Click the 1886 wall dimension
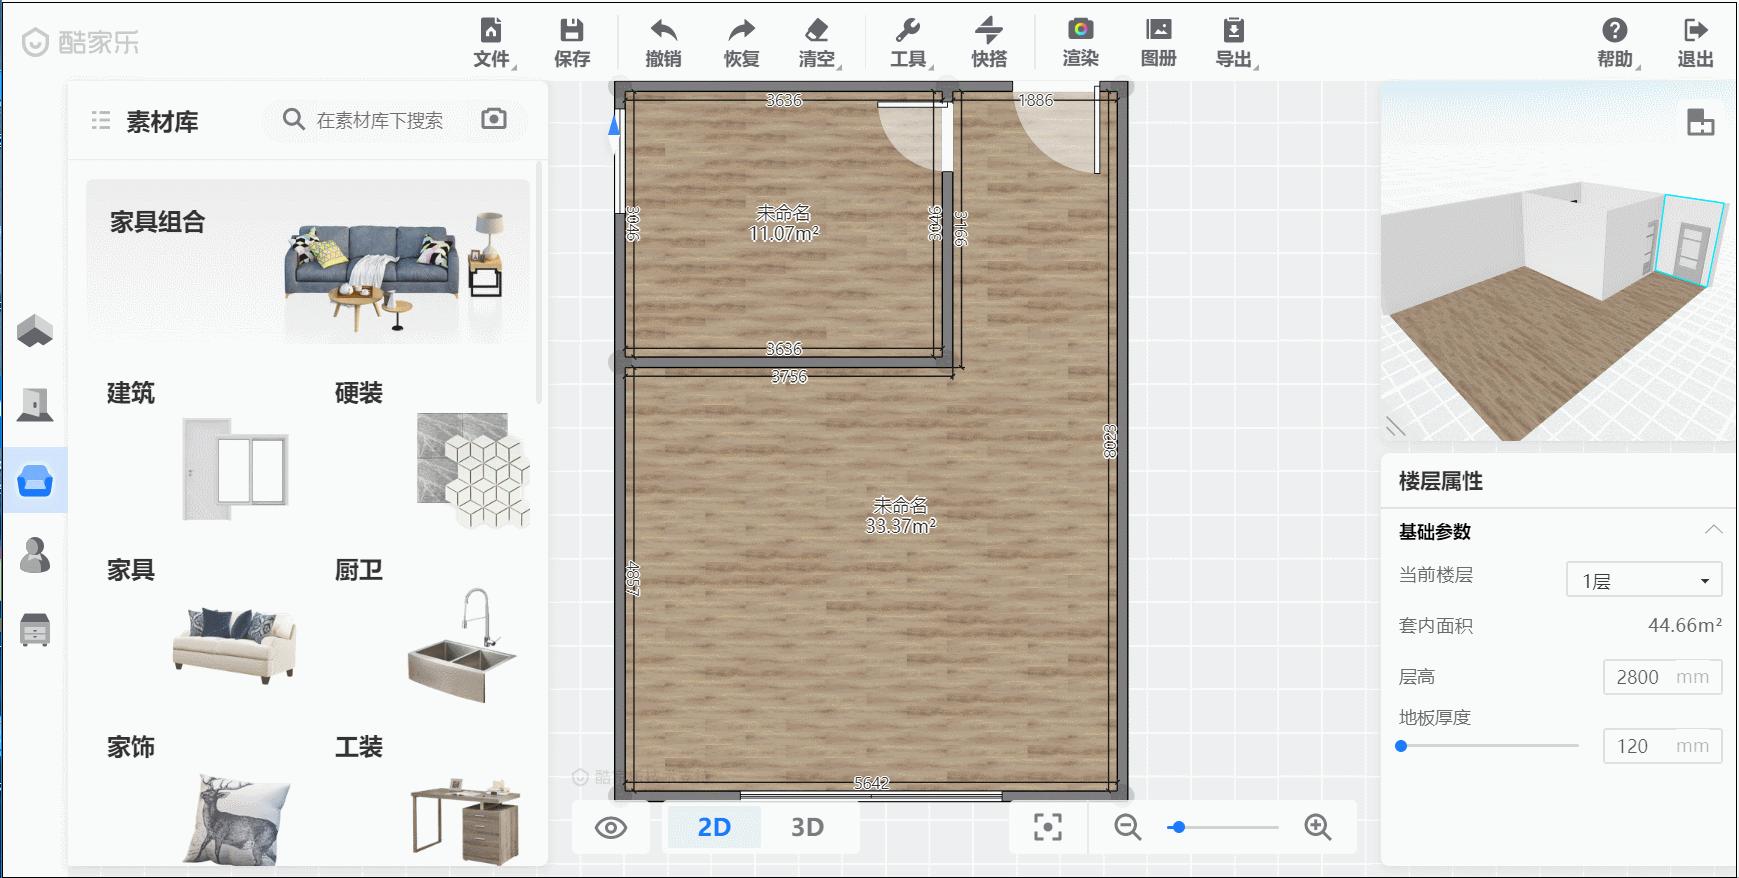The width and height of the screenshot is (1739, 878). 1035,100
